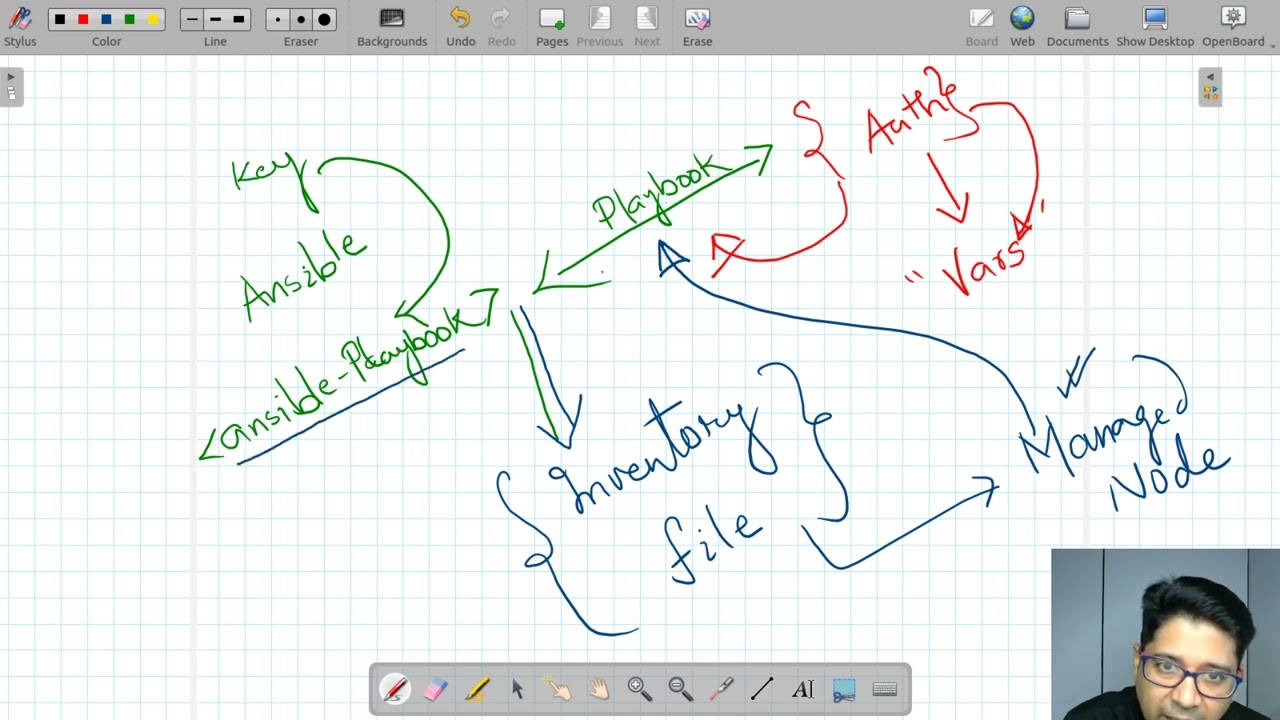Show the virtual keyboard
This screenshot has height=720, width=1280.
[885, 689]
